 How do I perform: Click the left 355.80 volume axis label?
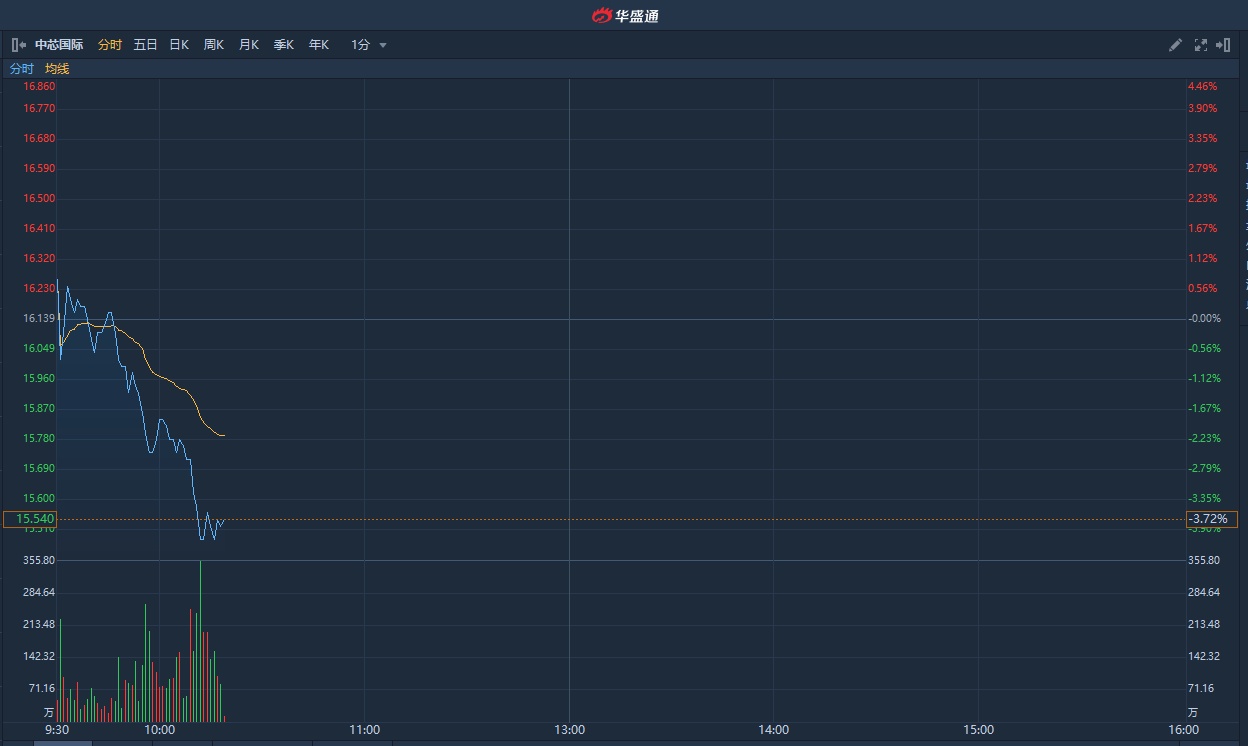coord(39,560)
